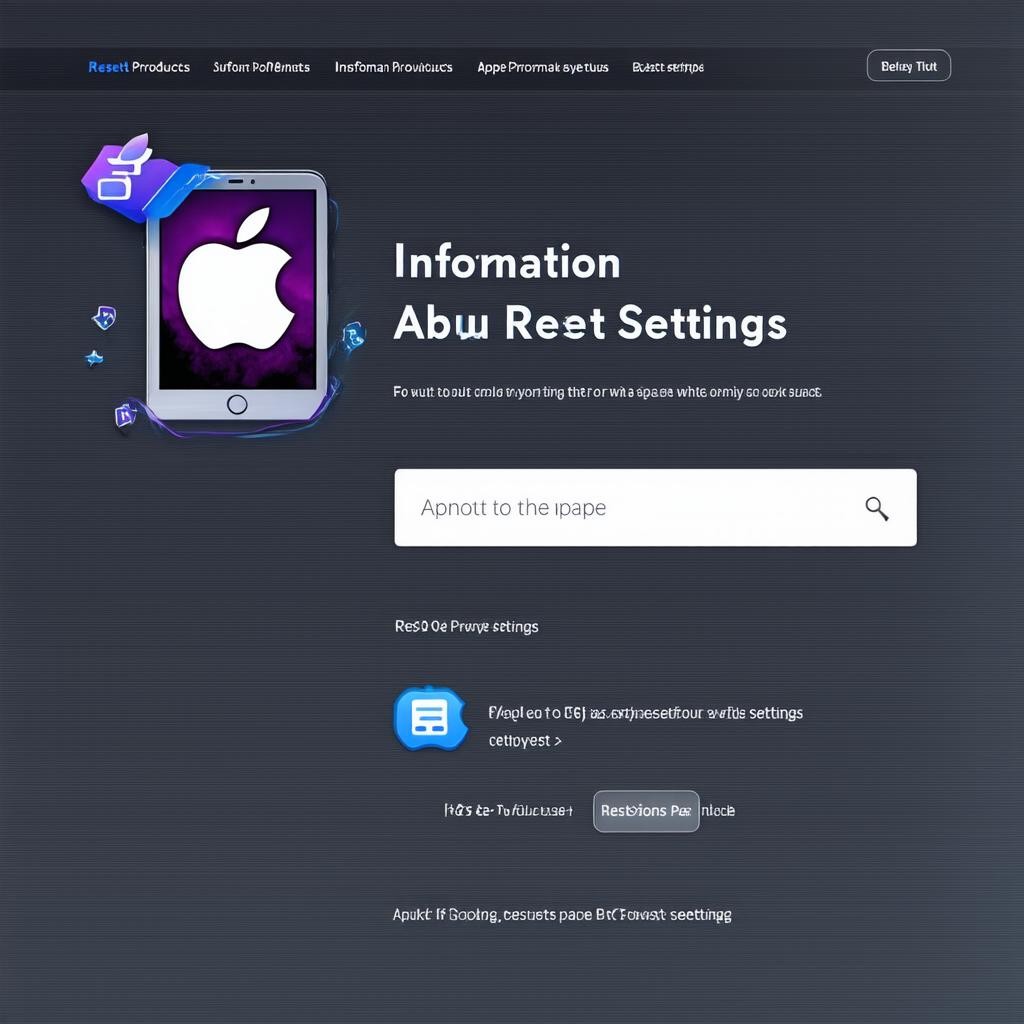This screenshot has height=1024, width=1024.
Task: Click the glowing blue icon right of the tablet
Action: pos(352,335)
